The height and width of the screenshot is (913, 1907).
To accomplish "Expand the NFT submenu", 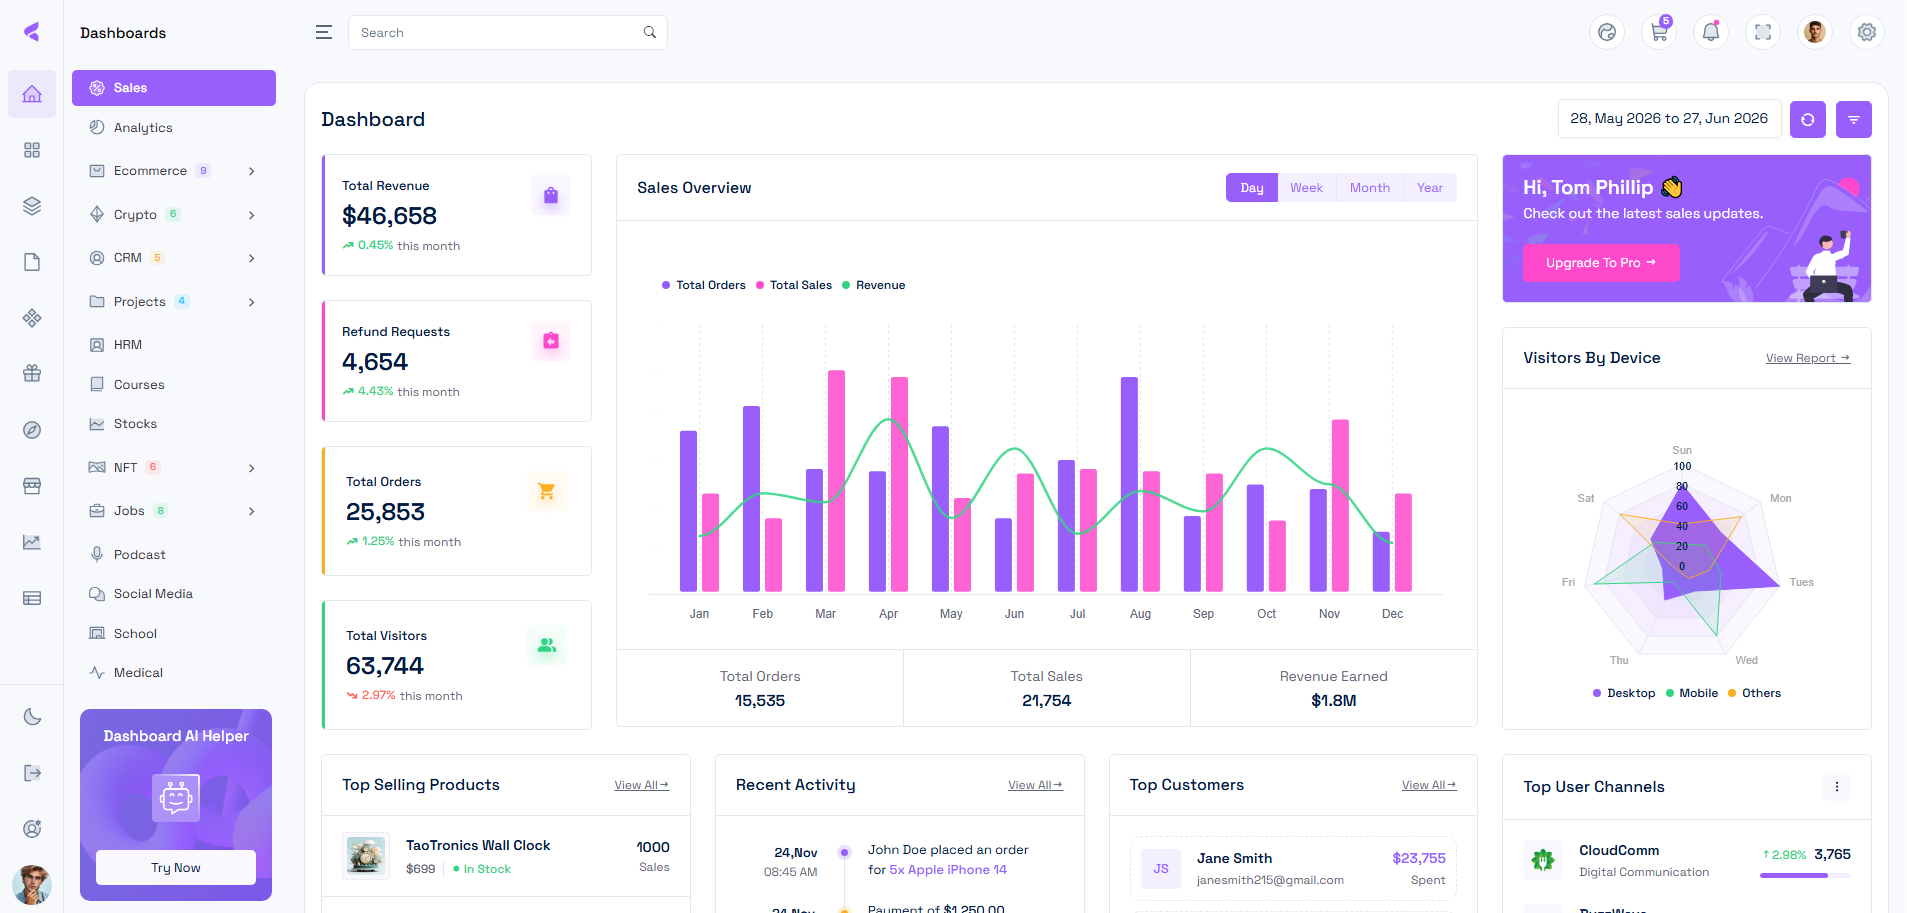I will click(x=174, y=467).
